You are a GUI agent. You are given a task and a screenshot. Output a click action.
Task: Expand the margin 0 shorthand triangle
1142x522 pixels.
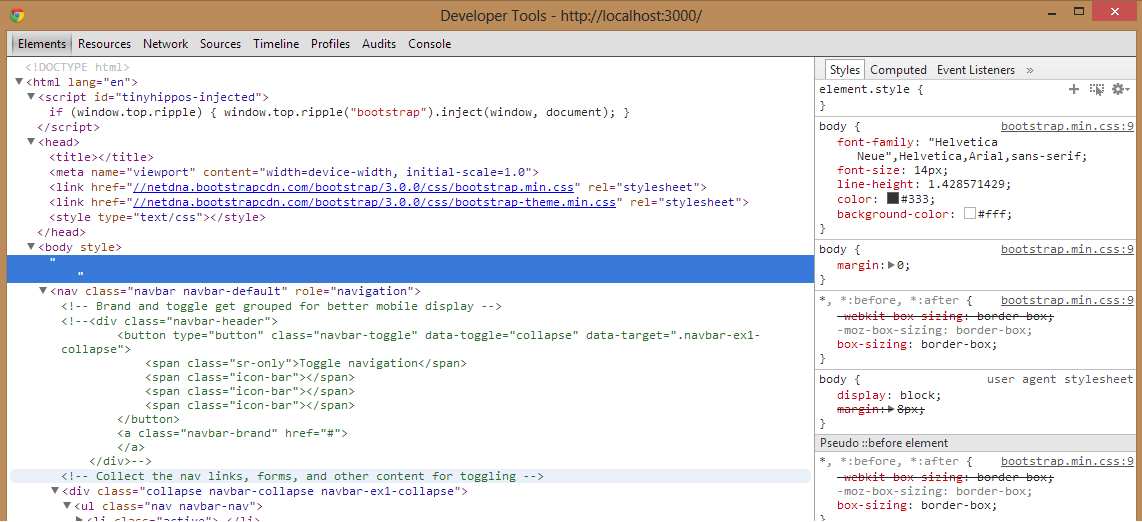892,265
